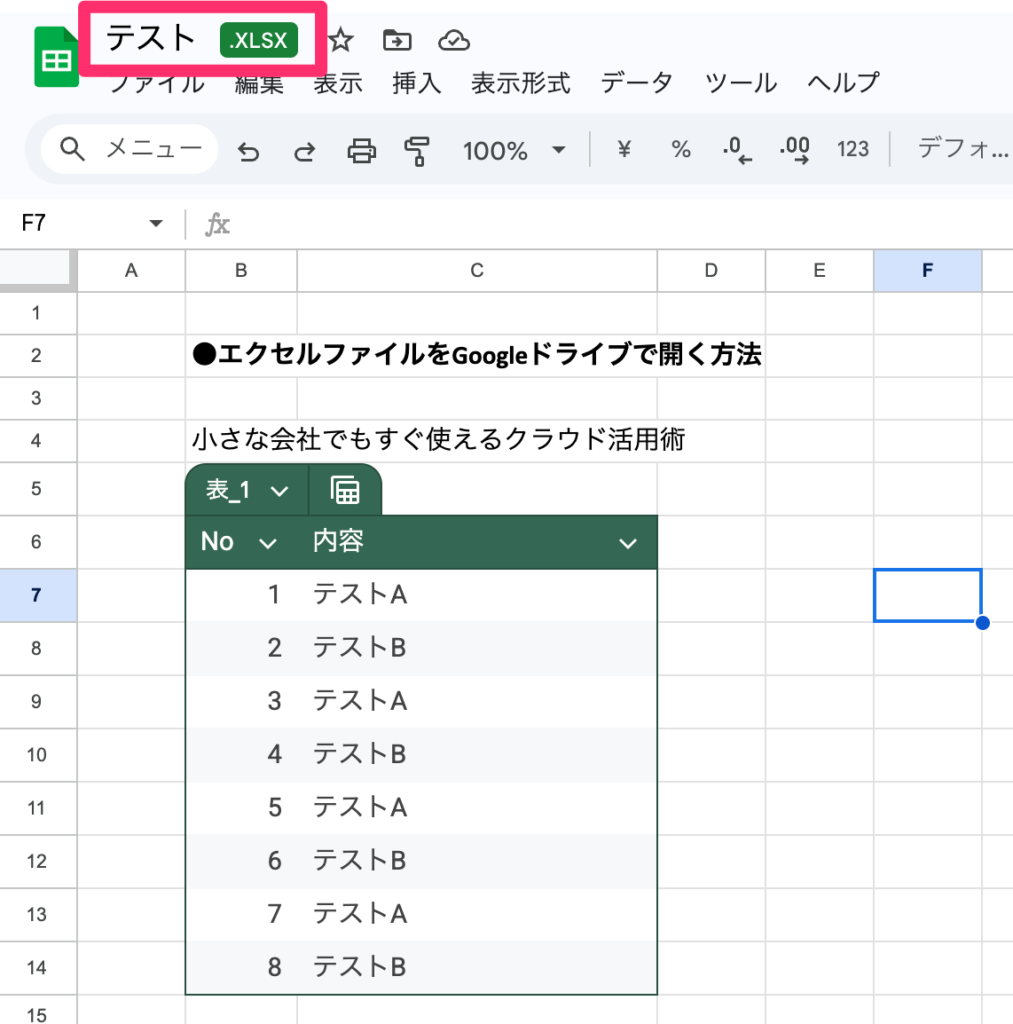The height and width of the screenshot is (1024, 1013).
Task: Open the データ menu
Action: (x=636, y=84)
